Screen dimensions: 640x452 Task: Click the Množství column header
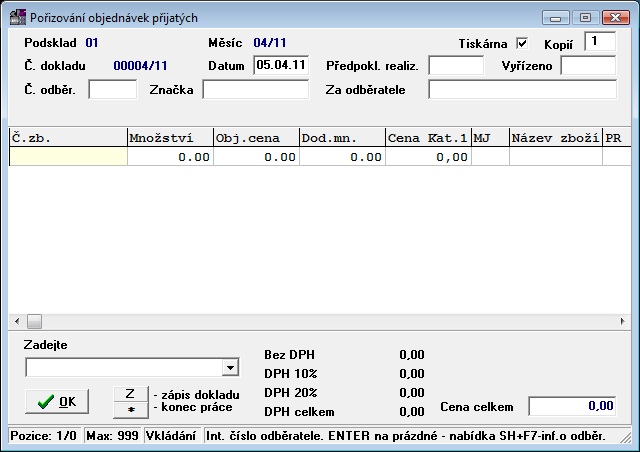(x=168, y=138)
